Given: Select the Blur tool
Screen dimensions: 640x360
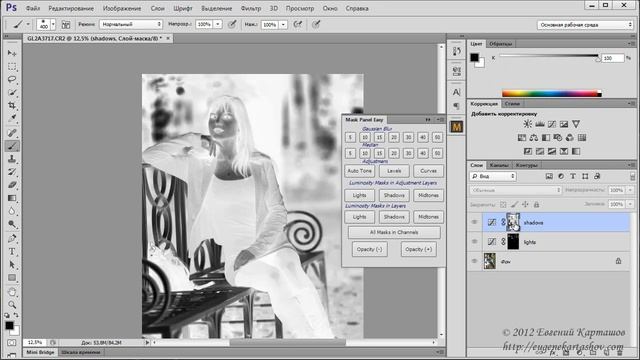Looking at the screenshot, I should 12,211.
